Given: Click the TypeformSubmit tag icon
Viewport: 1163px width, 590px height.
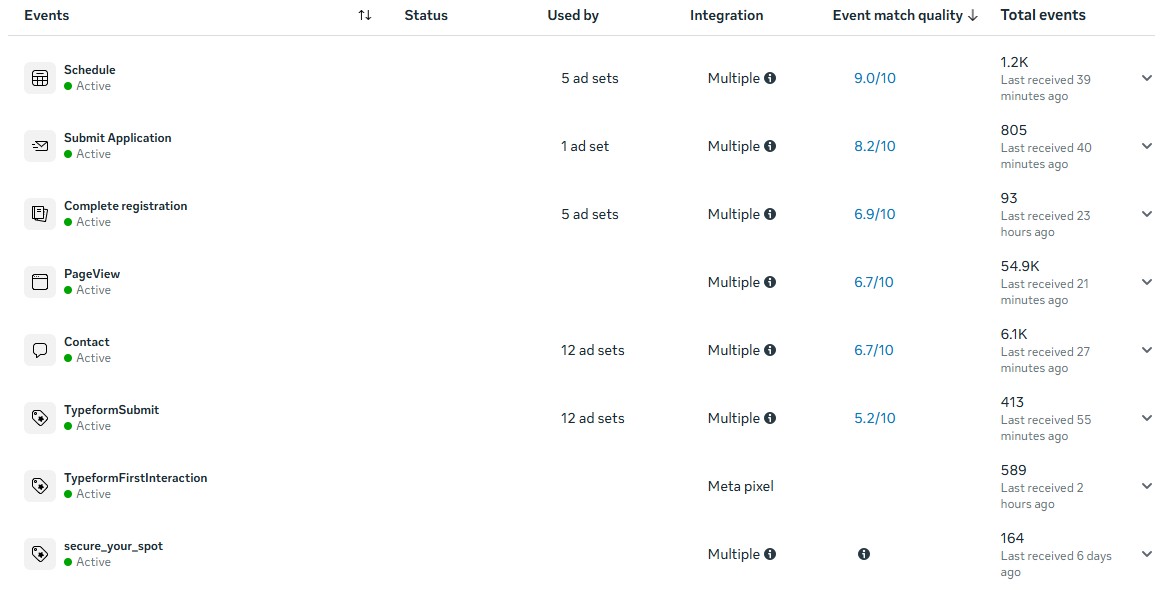Looking at the screenshot, I should click(40, 418).
